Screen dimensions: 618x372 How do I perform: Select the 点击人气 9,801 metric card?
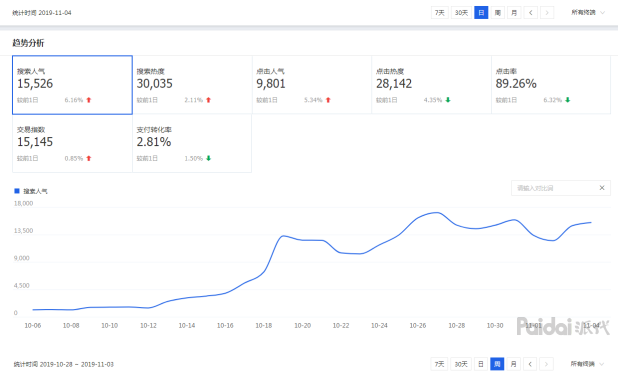click(x=312, y=85)
